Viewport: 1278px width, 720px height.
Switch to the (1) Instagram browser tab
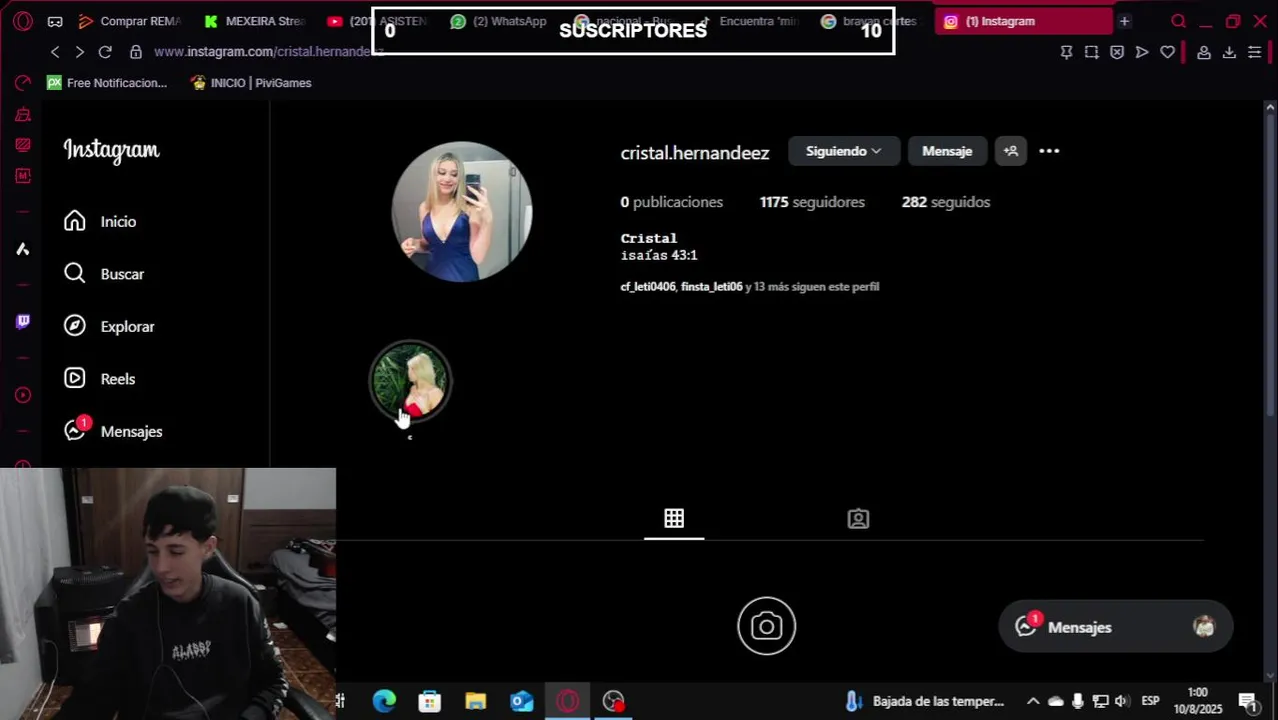coord(1023,21)
